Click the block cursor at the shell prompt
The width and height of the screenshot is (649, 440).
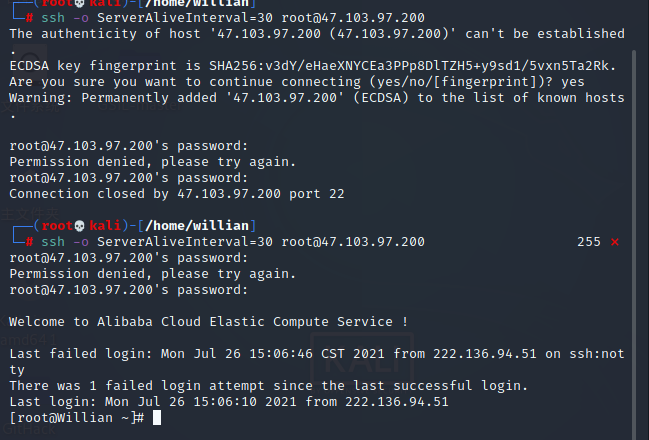tap(157, 418)
